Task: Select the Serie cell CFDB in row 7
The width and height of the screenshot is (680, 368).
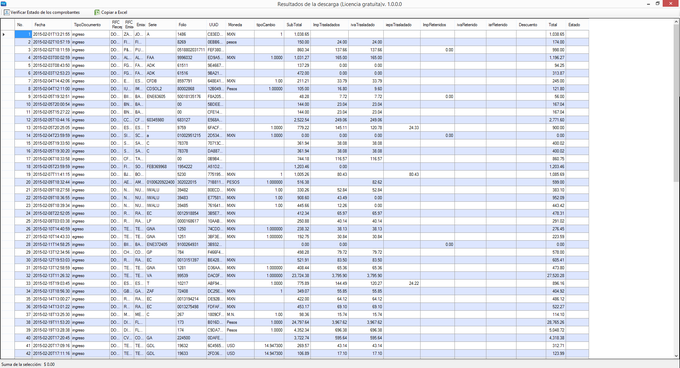Action: 161,81
